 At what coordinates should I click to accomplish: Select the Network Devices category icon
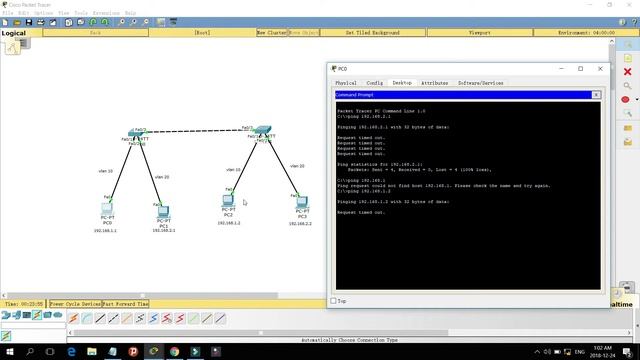click(x=6, y=315)
